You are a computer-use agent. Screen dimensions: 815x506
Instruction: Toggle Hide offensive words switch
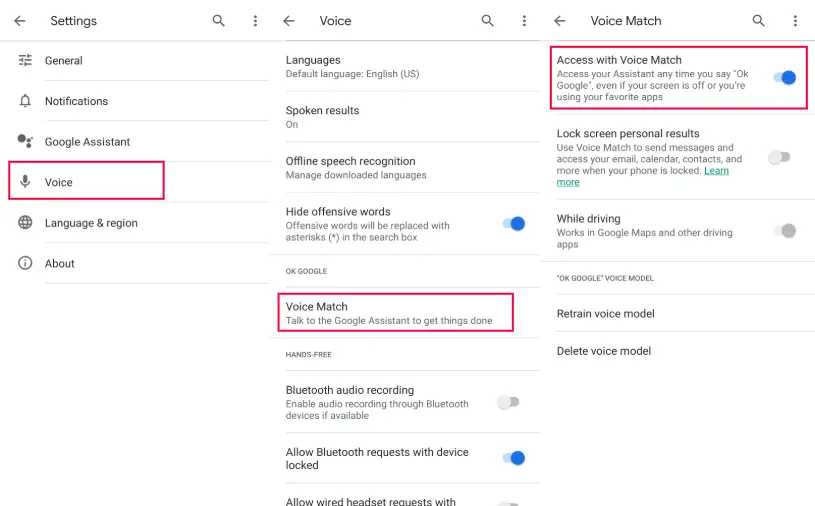[514, 224]
